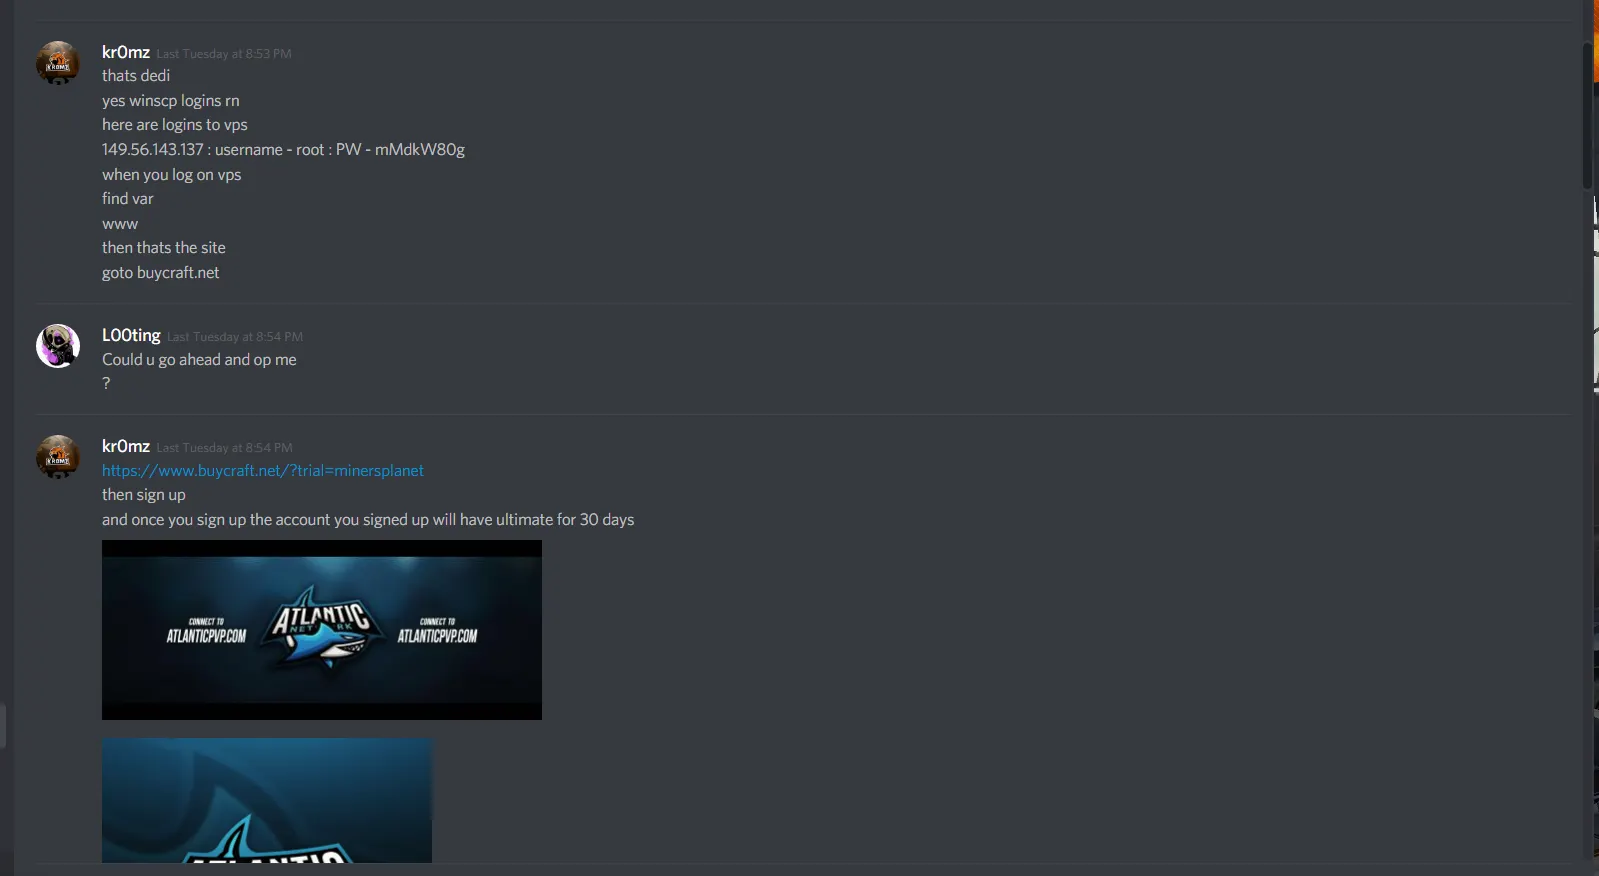Click the message "then sign up"

click(x=144, y=495)
